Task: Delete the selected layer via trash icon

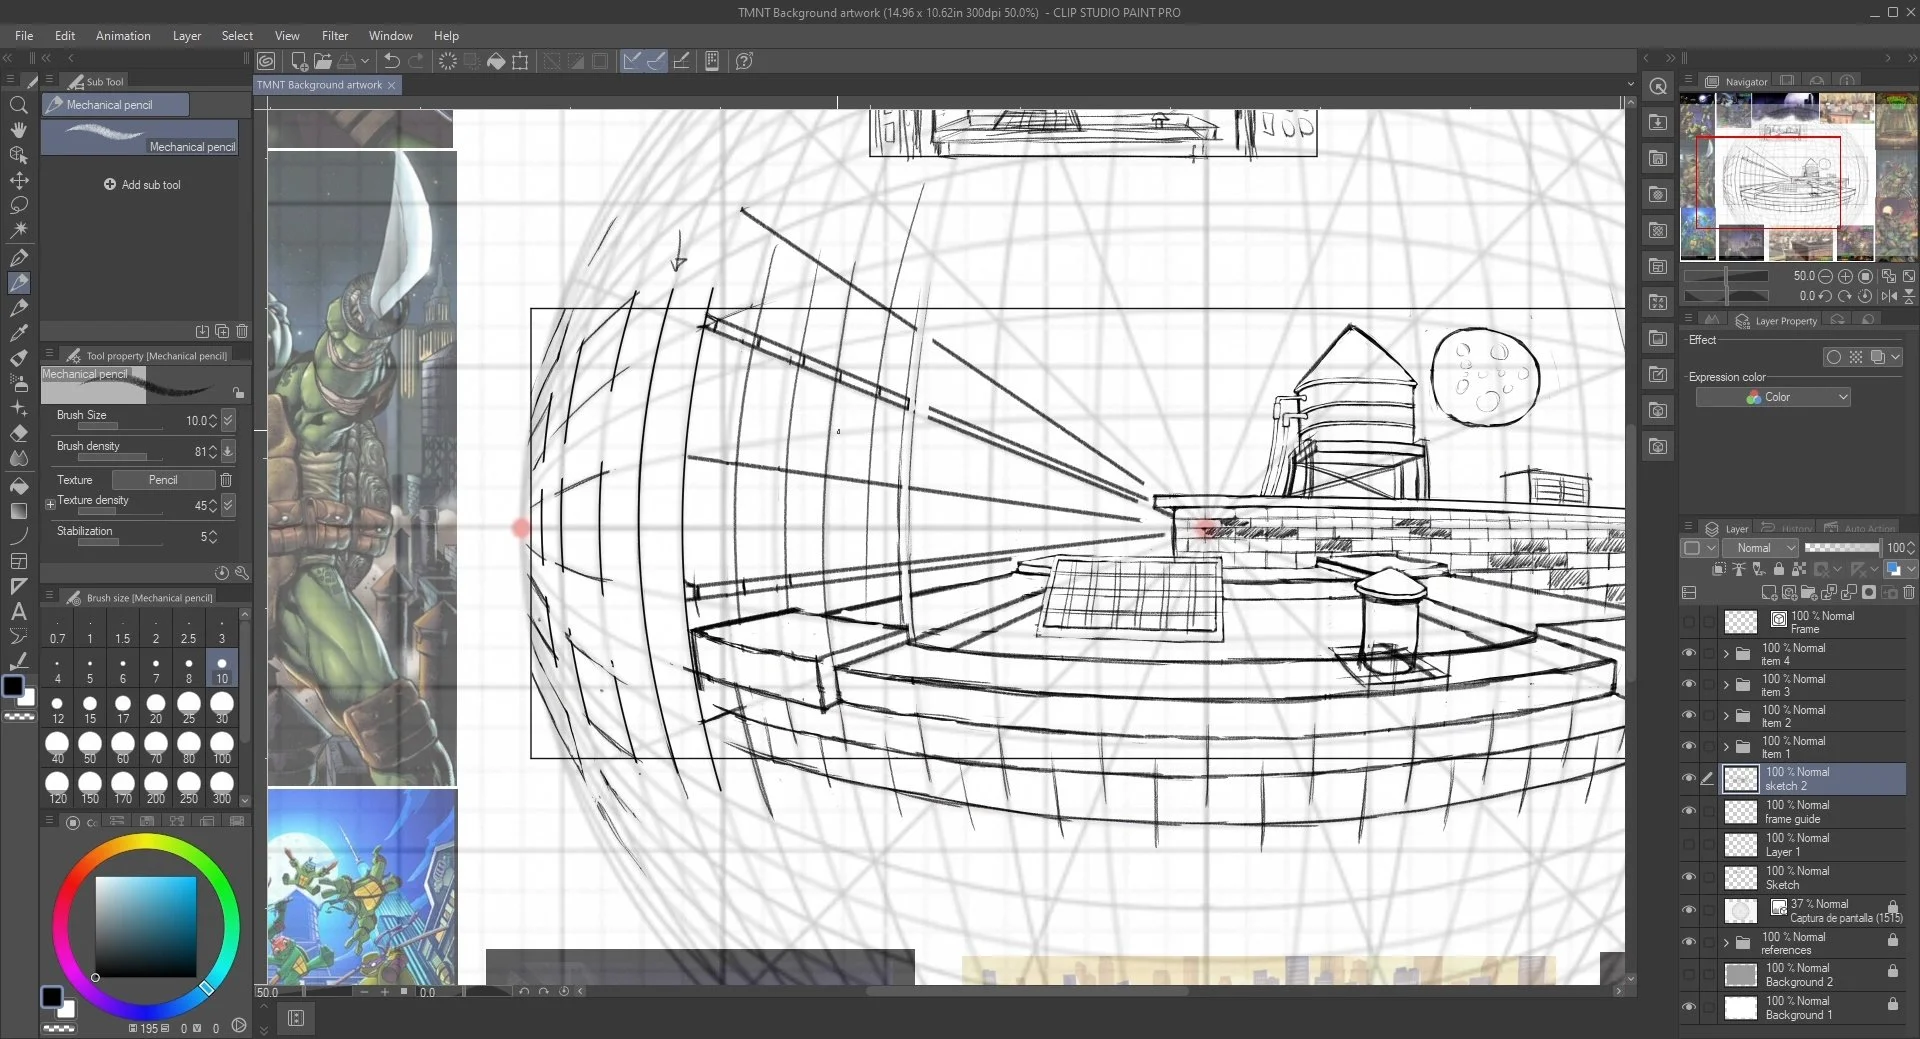Action: click(x=1911, y=593)
